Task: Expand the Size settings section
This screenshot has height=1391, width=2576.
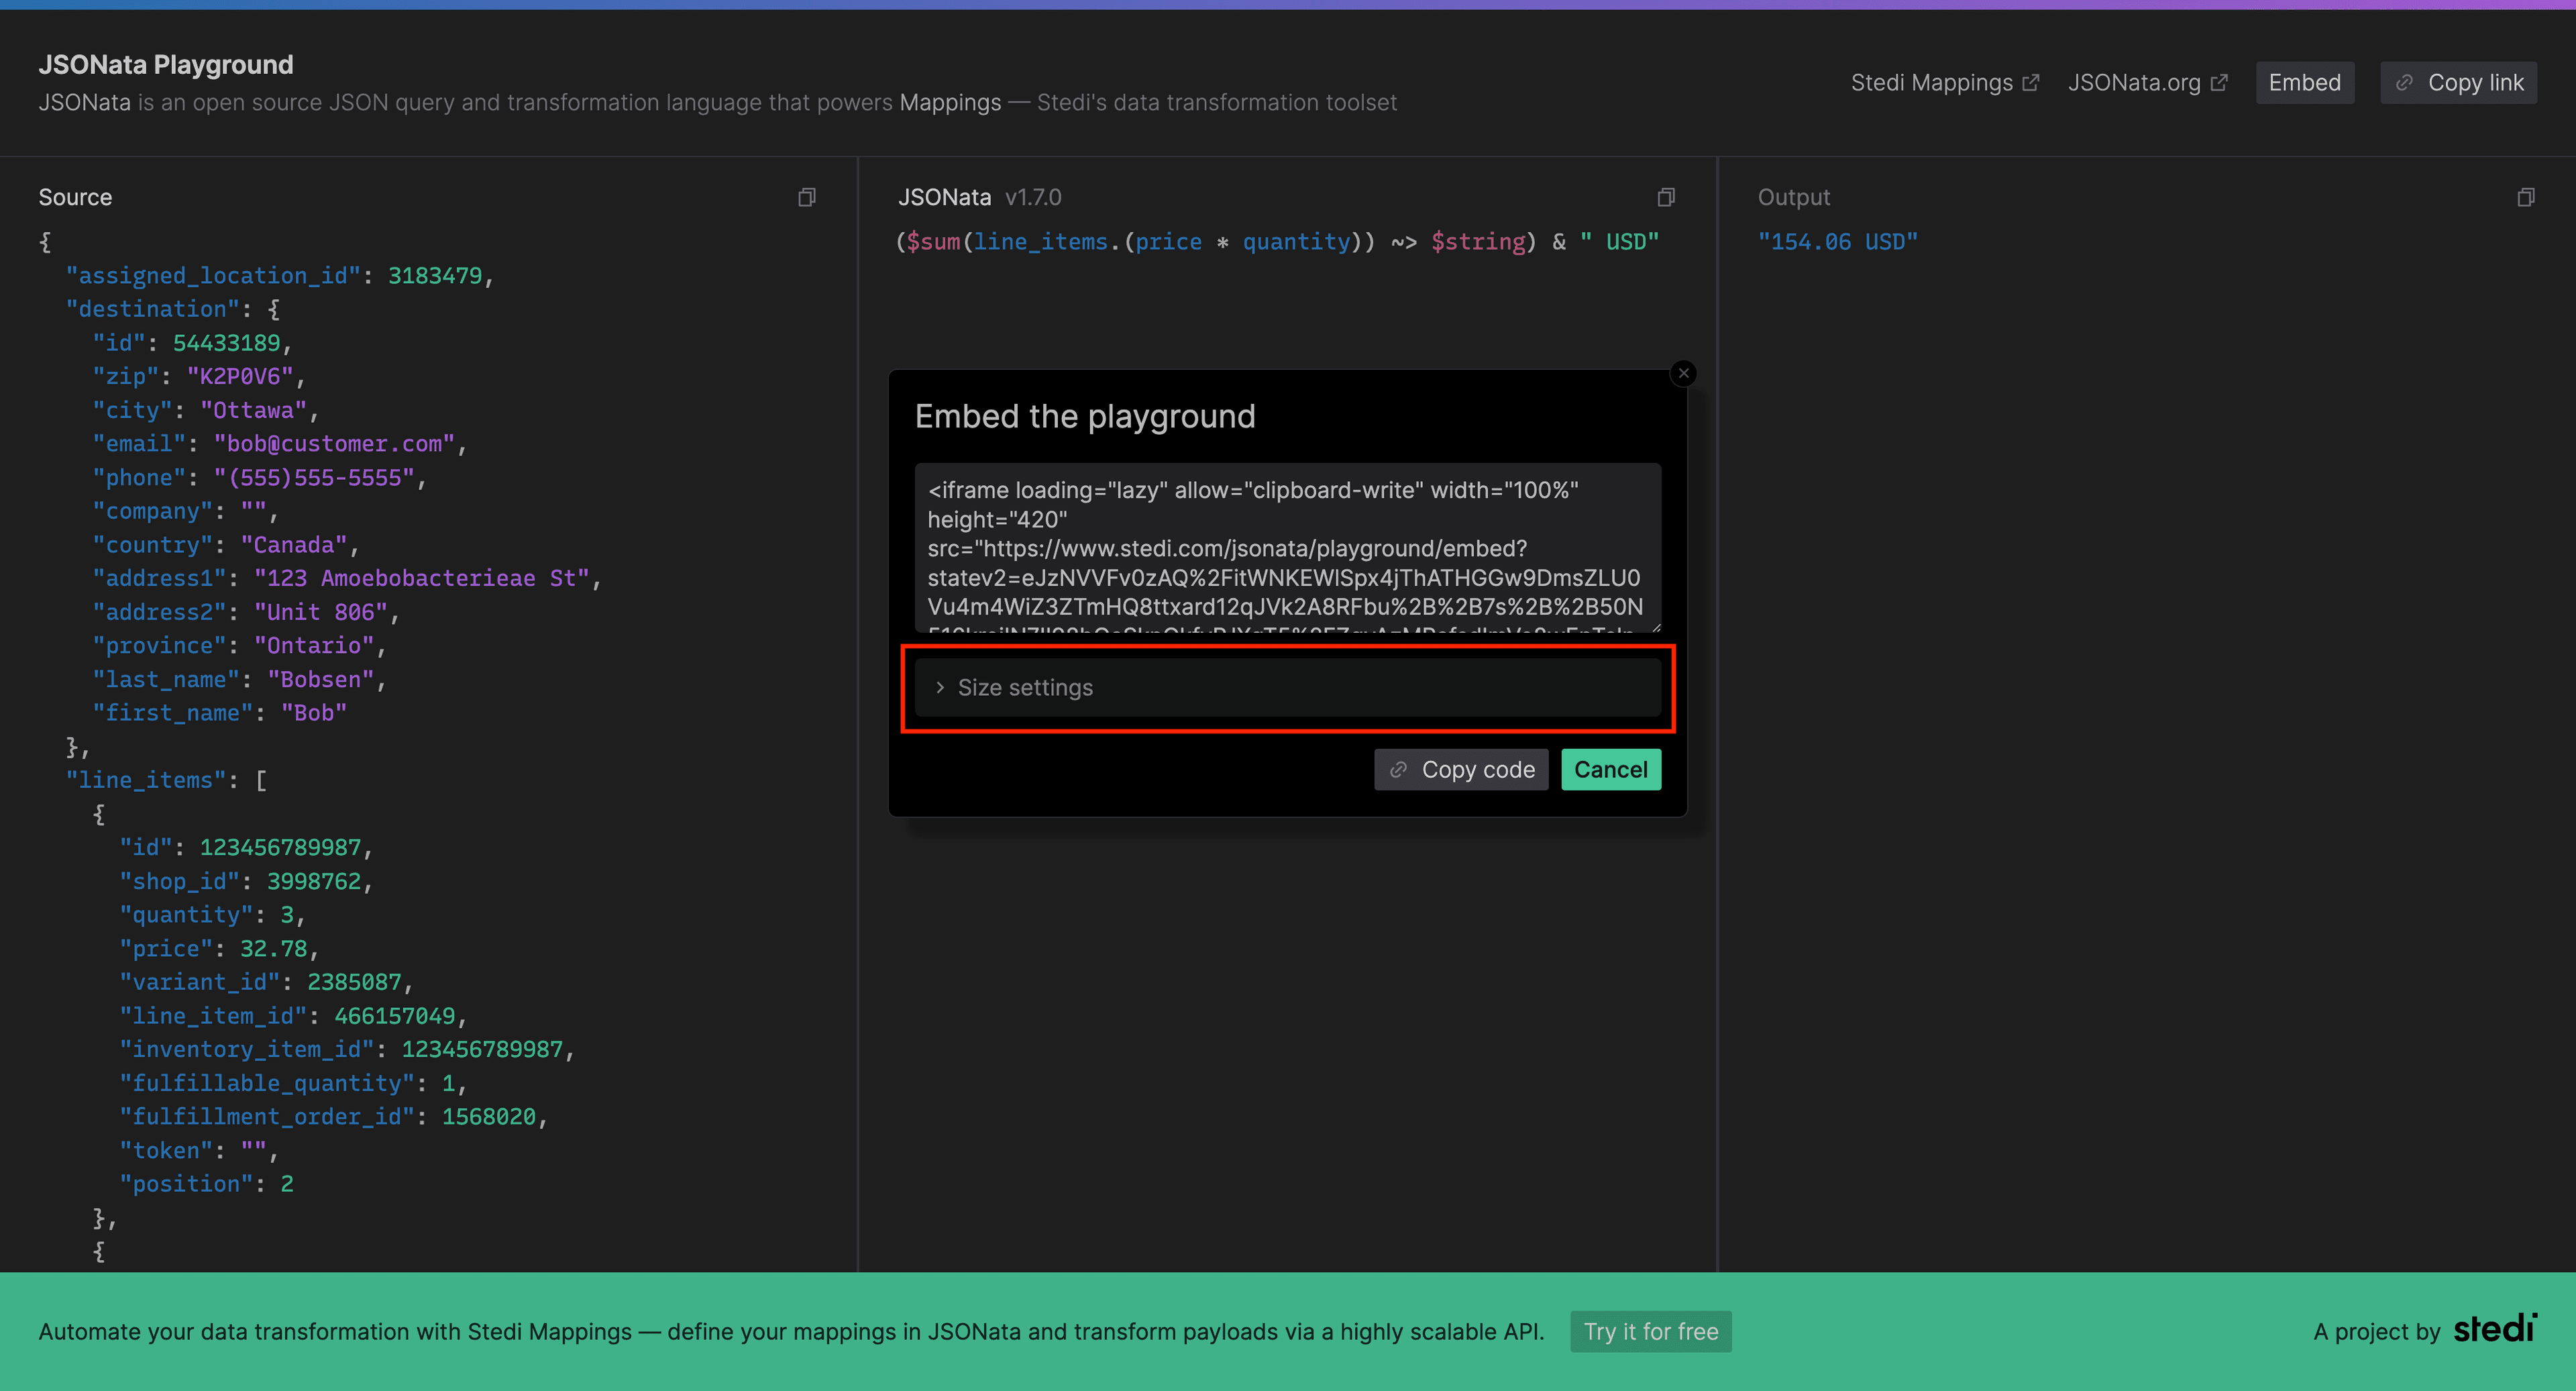Action: pyautogui.click(x=1023, y=687)
